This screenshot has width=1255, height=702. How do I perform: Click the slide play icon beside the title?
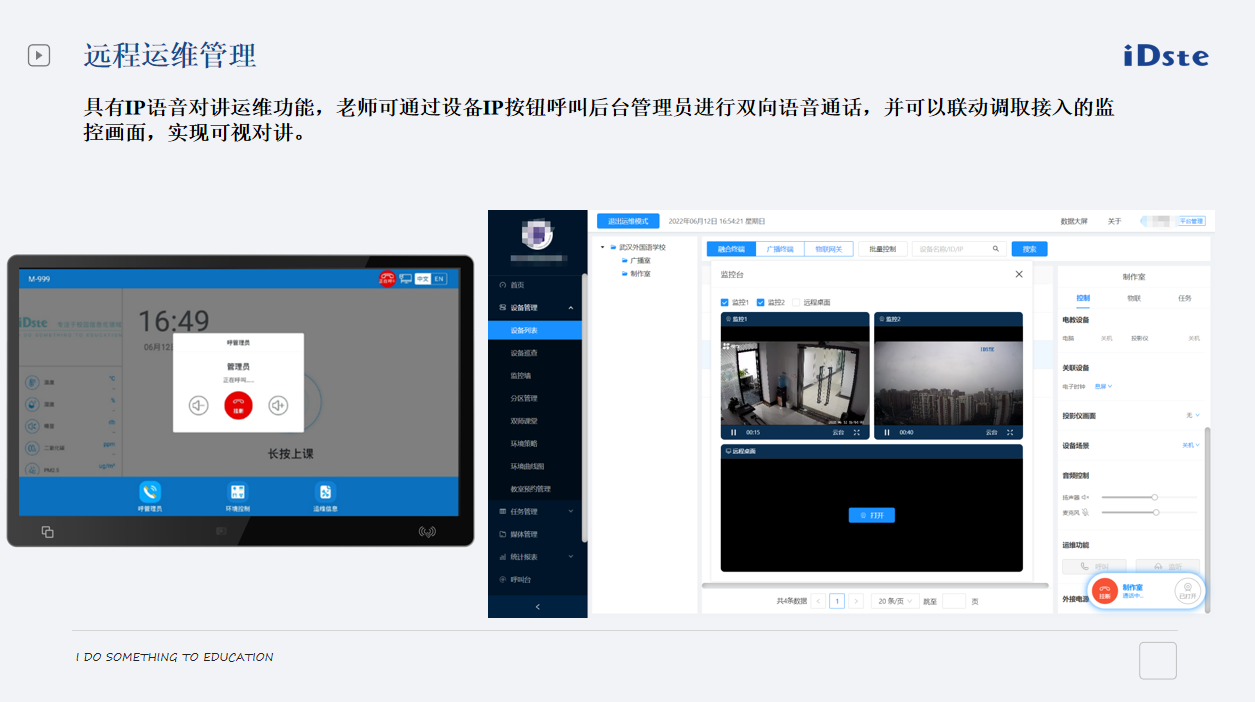(x=39, y=55)
